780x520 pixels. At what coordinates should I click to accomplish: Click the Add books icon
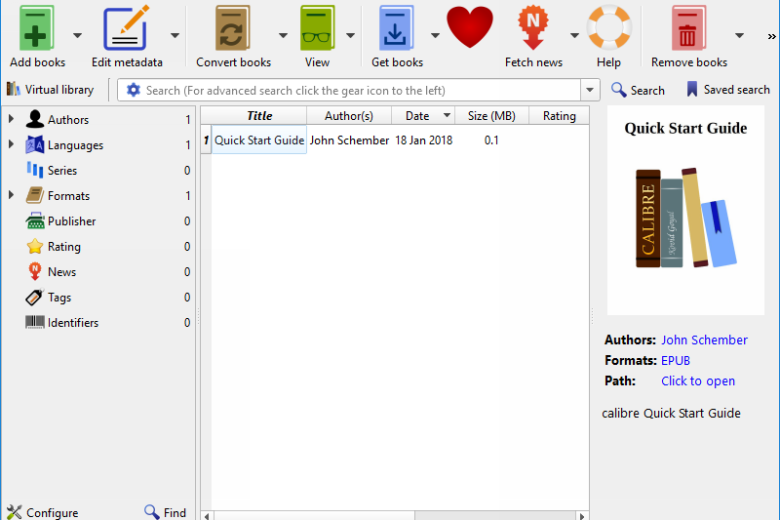coord(36,29)
